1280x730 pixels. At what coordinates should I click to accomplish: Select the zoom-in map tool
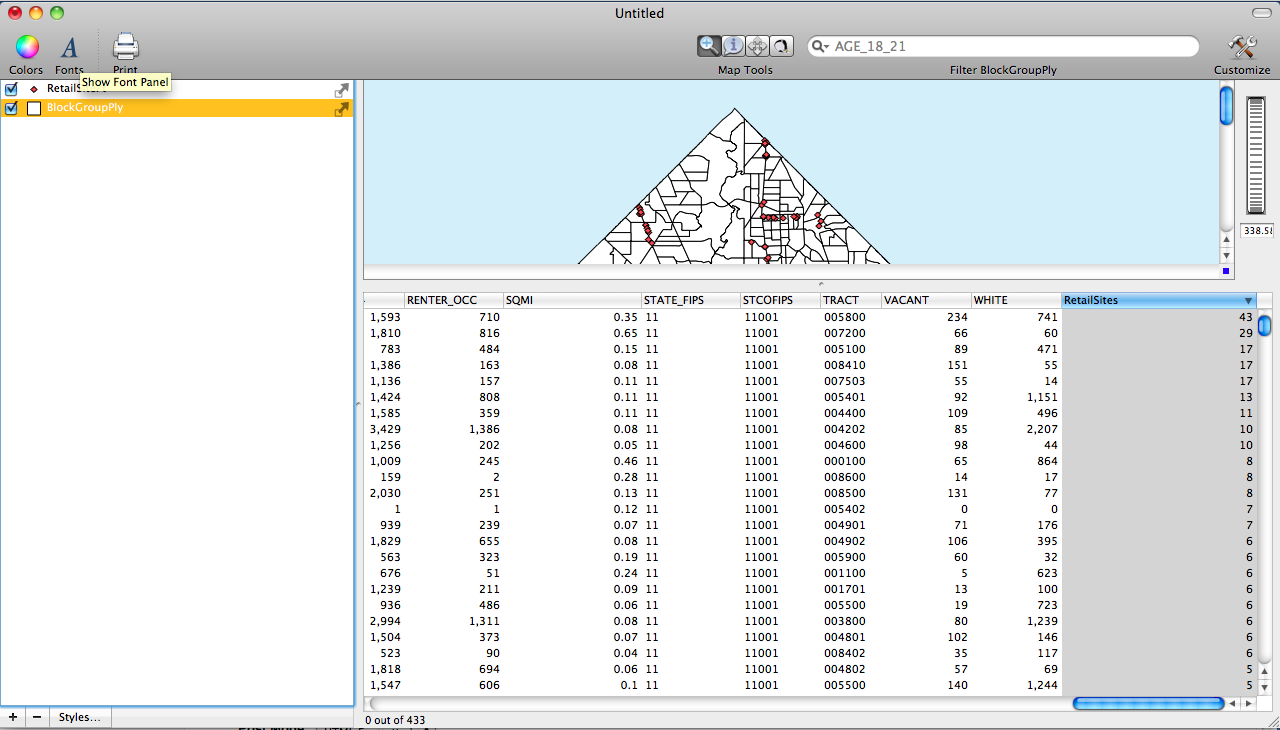(709, 46)
